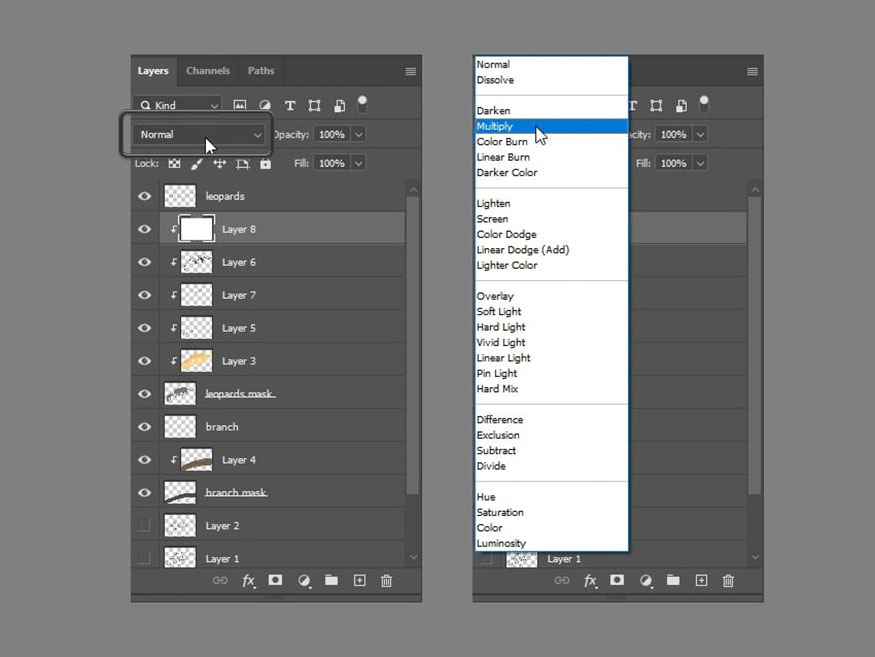
Task: Click scroll up arrow in left layers list
Action: tap(414, 190)
